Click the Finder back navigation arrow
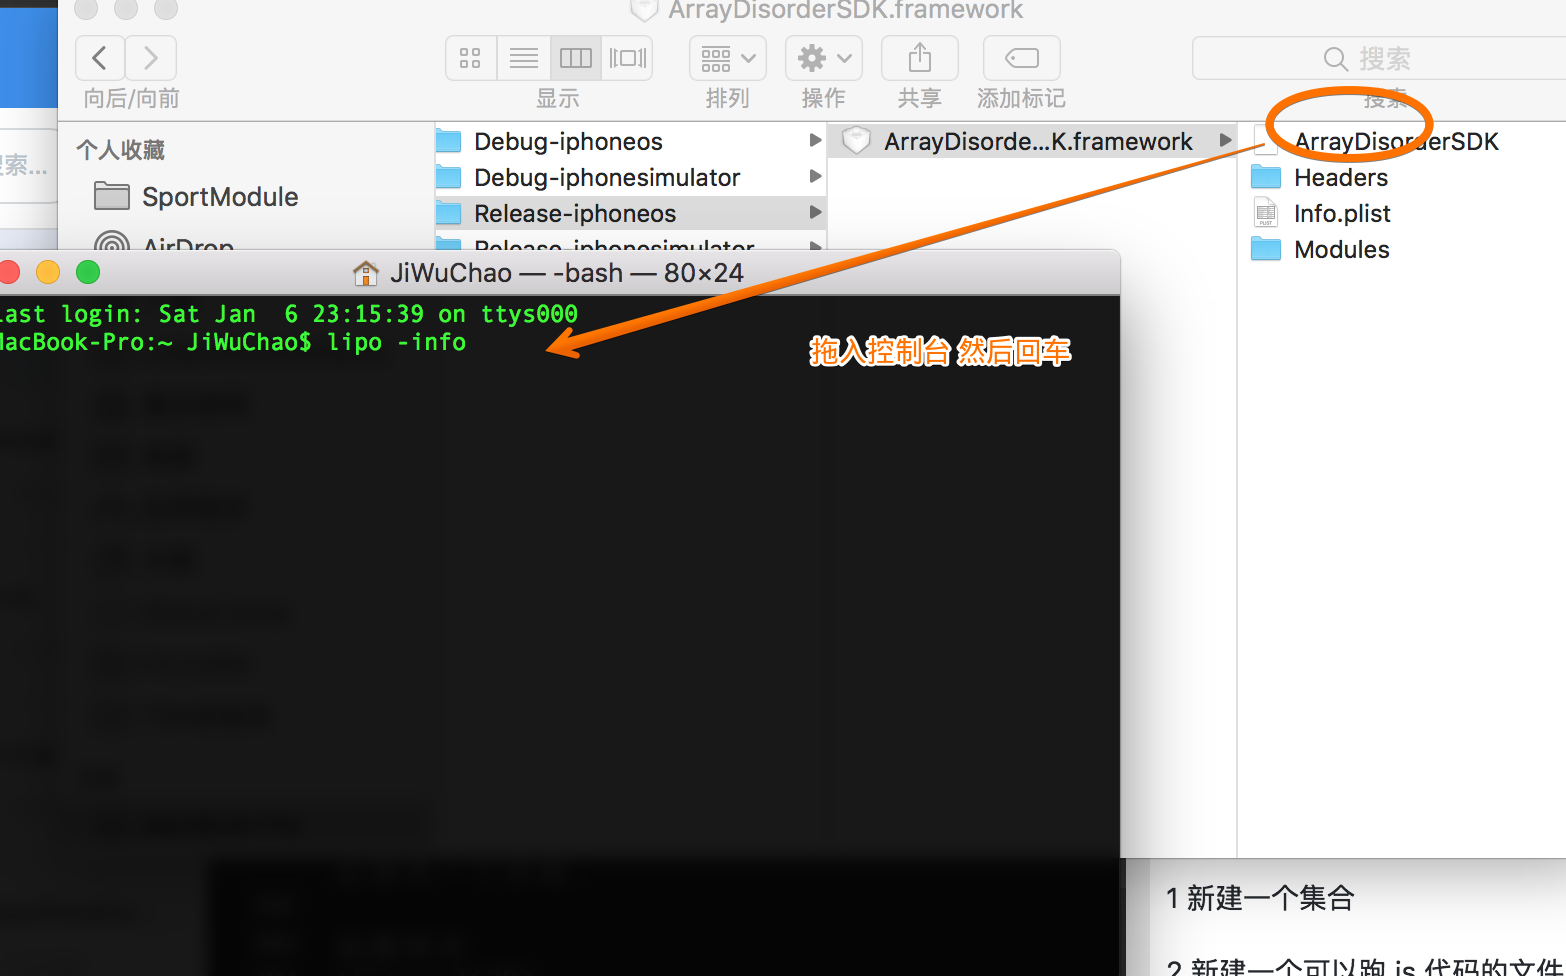 tap(100, 58)
